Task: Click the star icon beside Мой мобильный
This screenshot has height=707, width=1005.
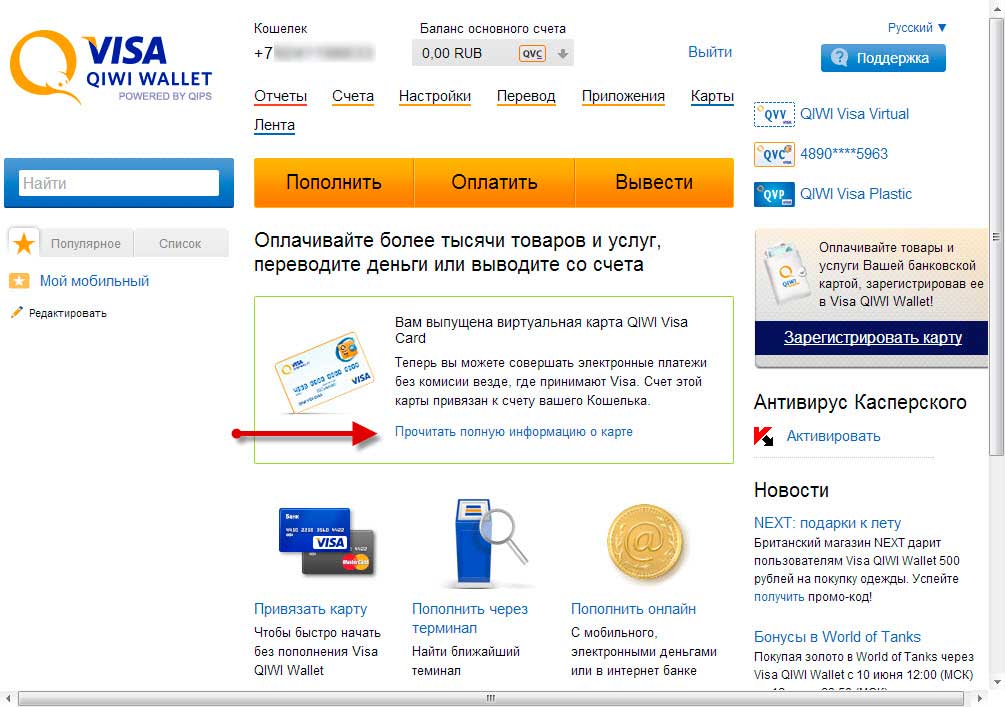Action: point(19,281)
